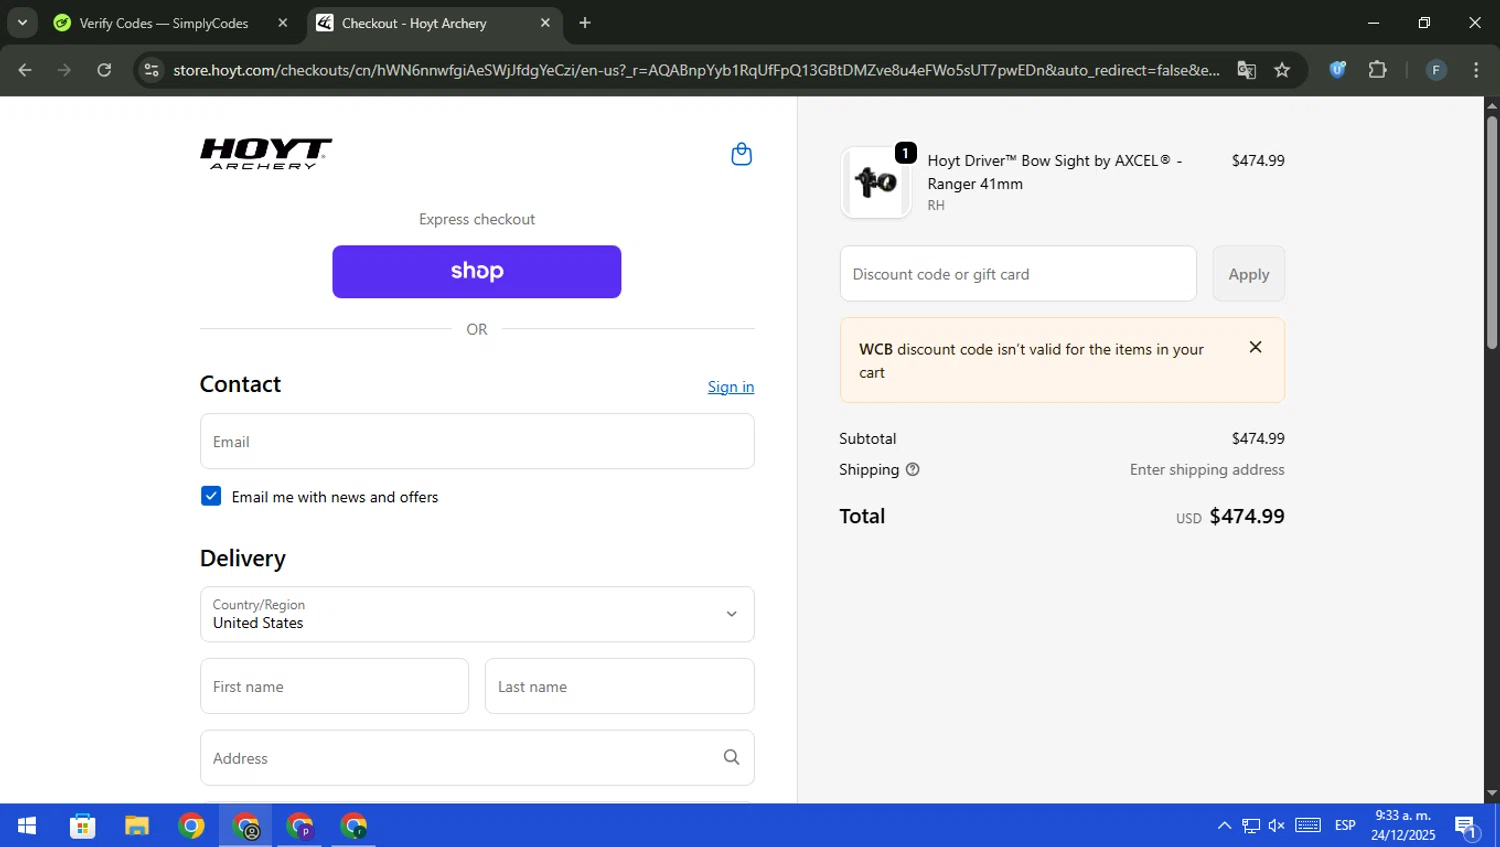Open the shopping cart bag icon
The height and width of the screenshot is (847, 1500).
pyautogui.click(x=741, y=154)
